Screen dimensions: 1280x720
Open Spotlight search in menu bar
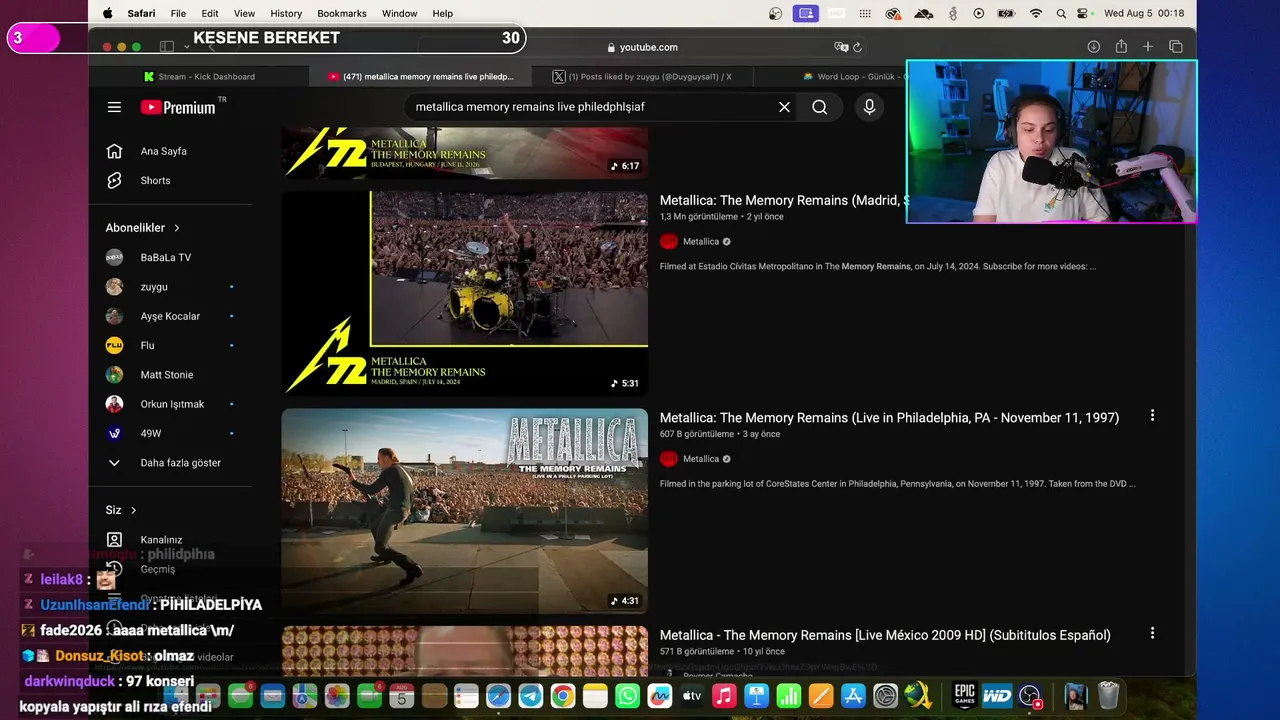1060,13
